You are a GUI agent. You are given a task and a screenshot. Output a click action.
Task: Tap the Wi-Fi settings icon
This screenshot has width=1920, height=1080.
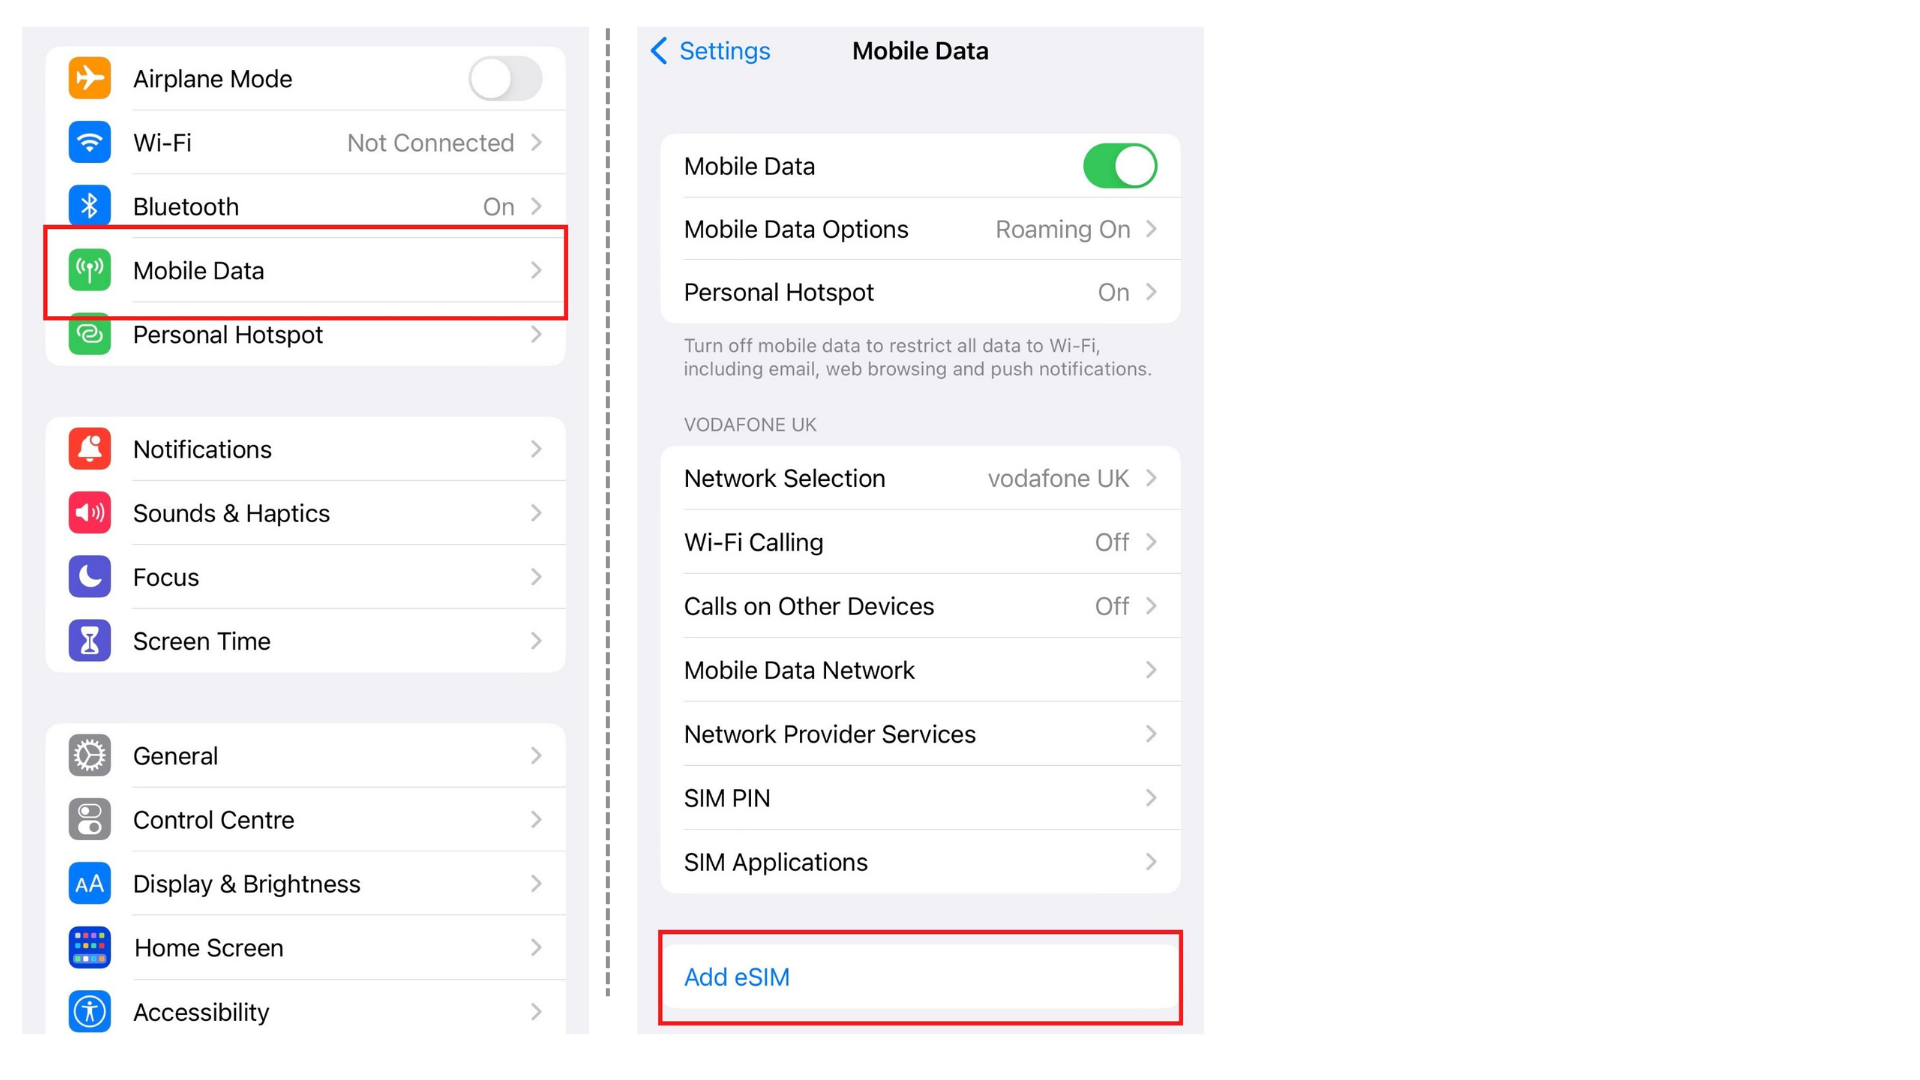point(91,142)
